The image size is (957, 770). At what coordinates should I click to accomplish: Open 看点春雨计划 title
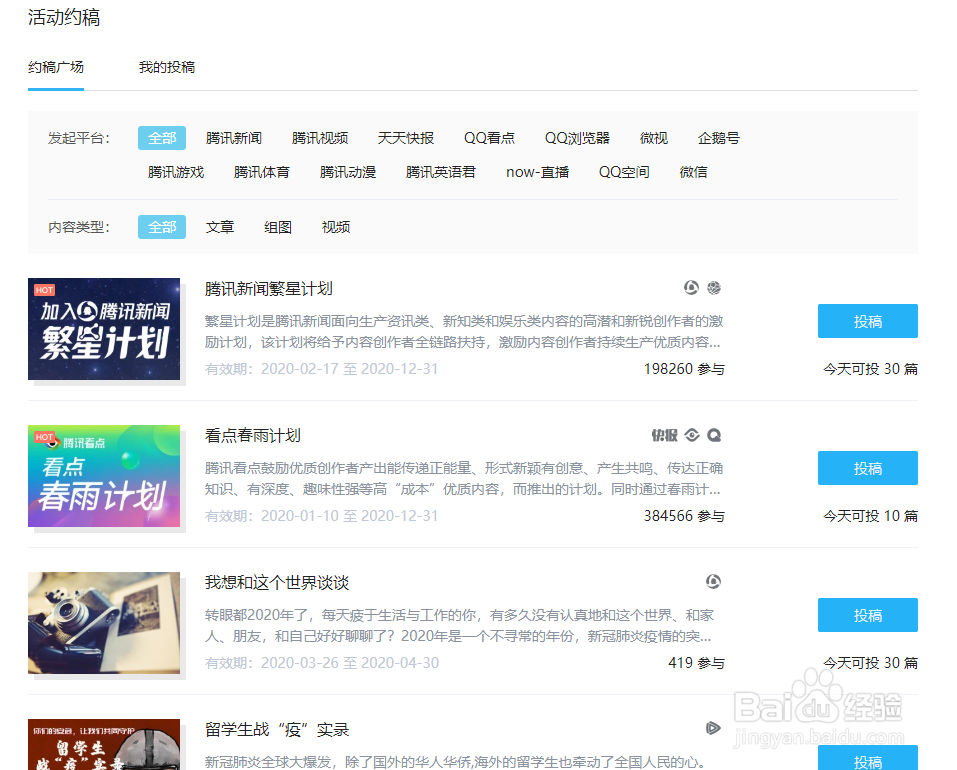[253, 436]
